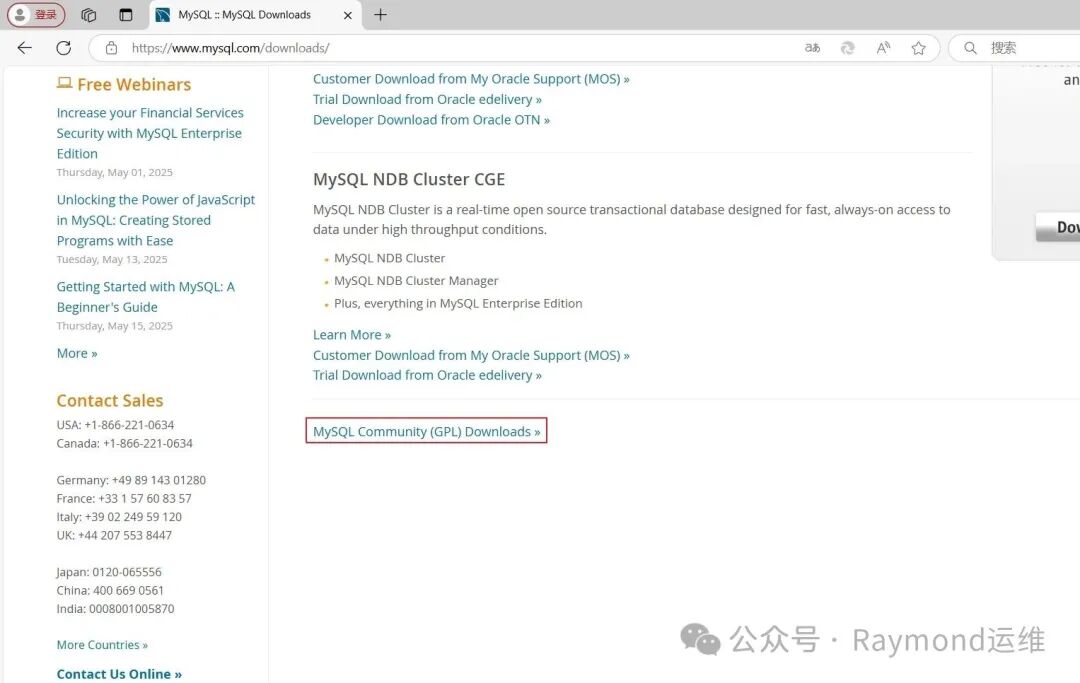
Task: Click the partially visible Download button
Action: click(x=1058, y=227)
